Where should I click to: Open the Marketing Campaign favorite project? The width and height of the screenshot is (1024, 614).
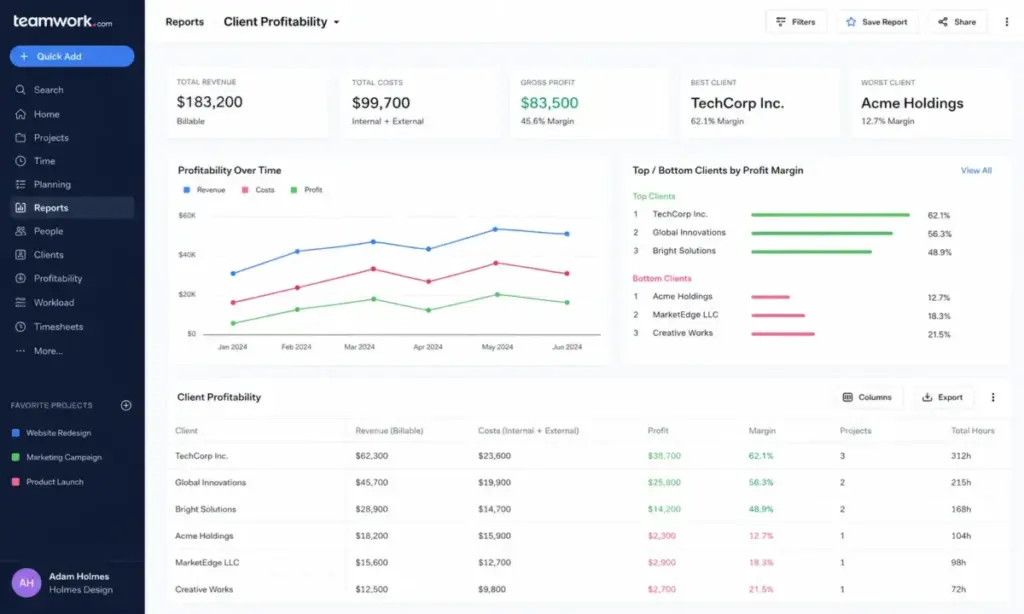point(63,457)
